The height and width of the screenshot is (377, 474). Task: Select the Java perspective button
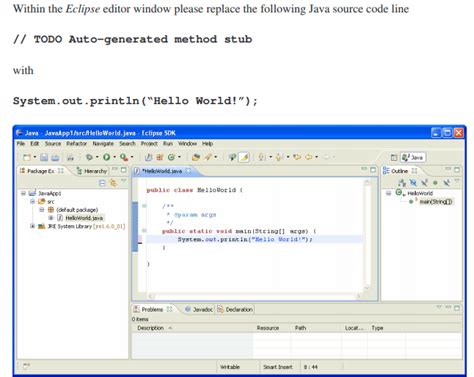pyautogui.click(x=413, y=157)
